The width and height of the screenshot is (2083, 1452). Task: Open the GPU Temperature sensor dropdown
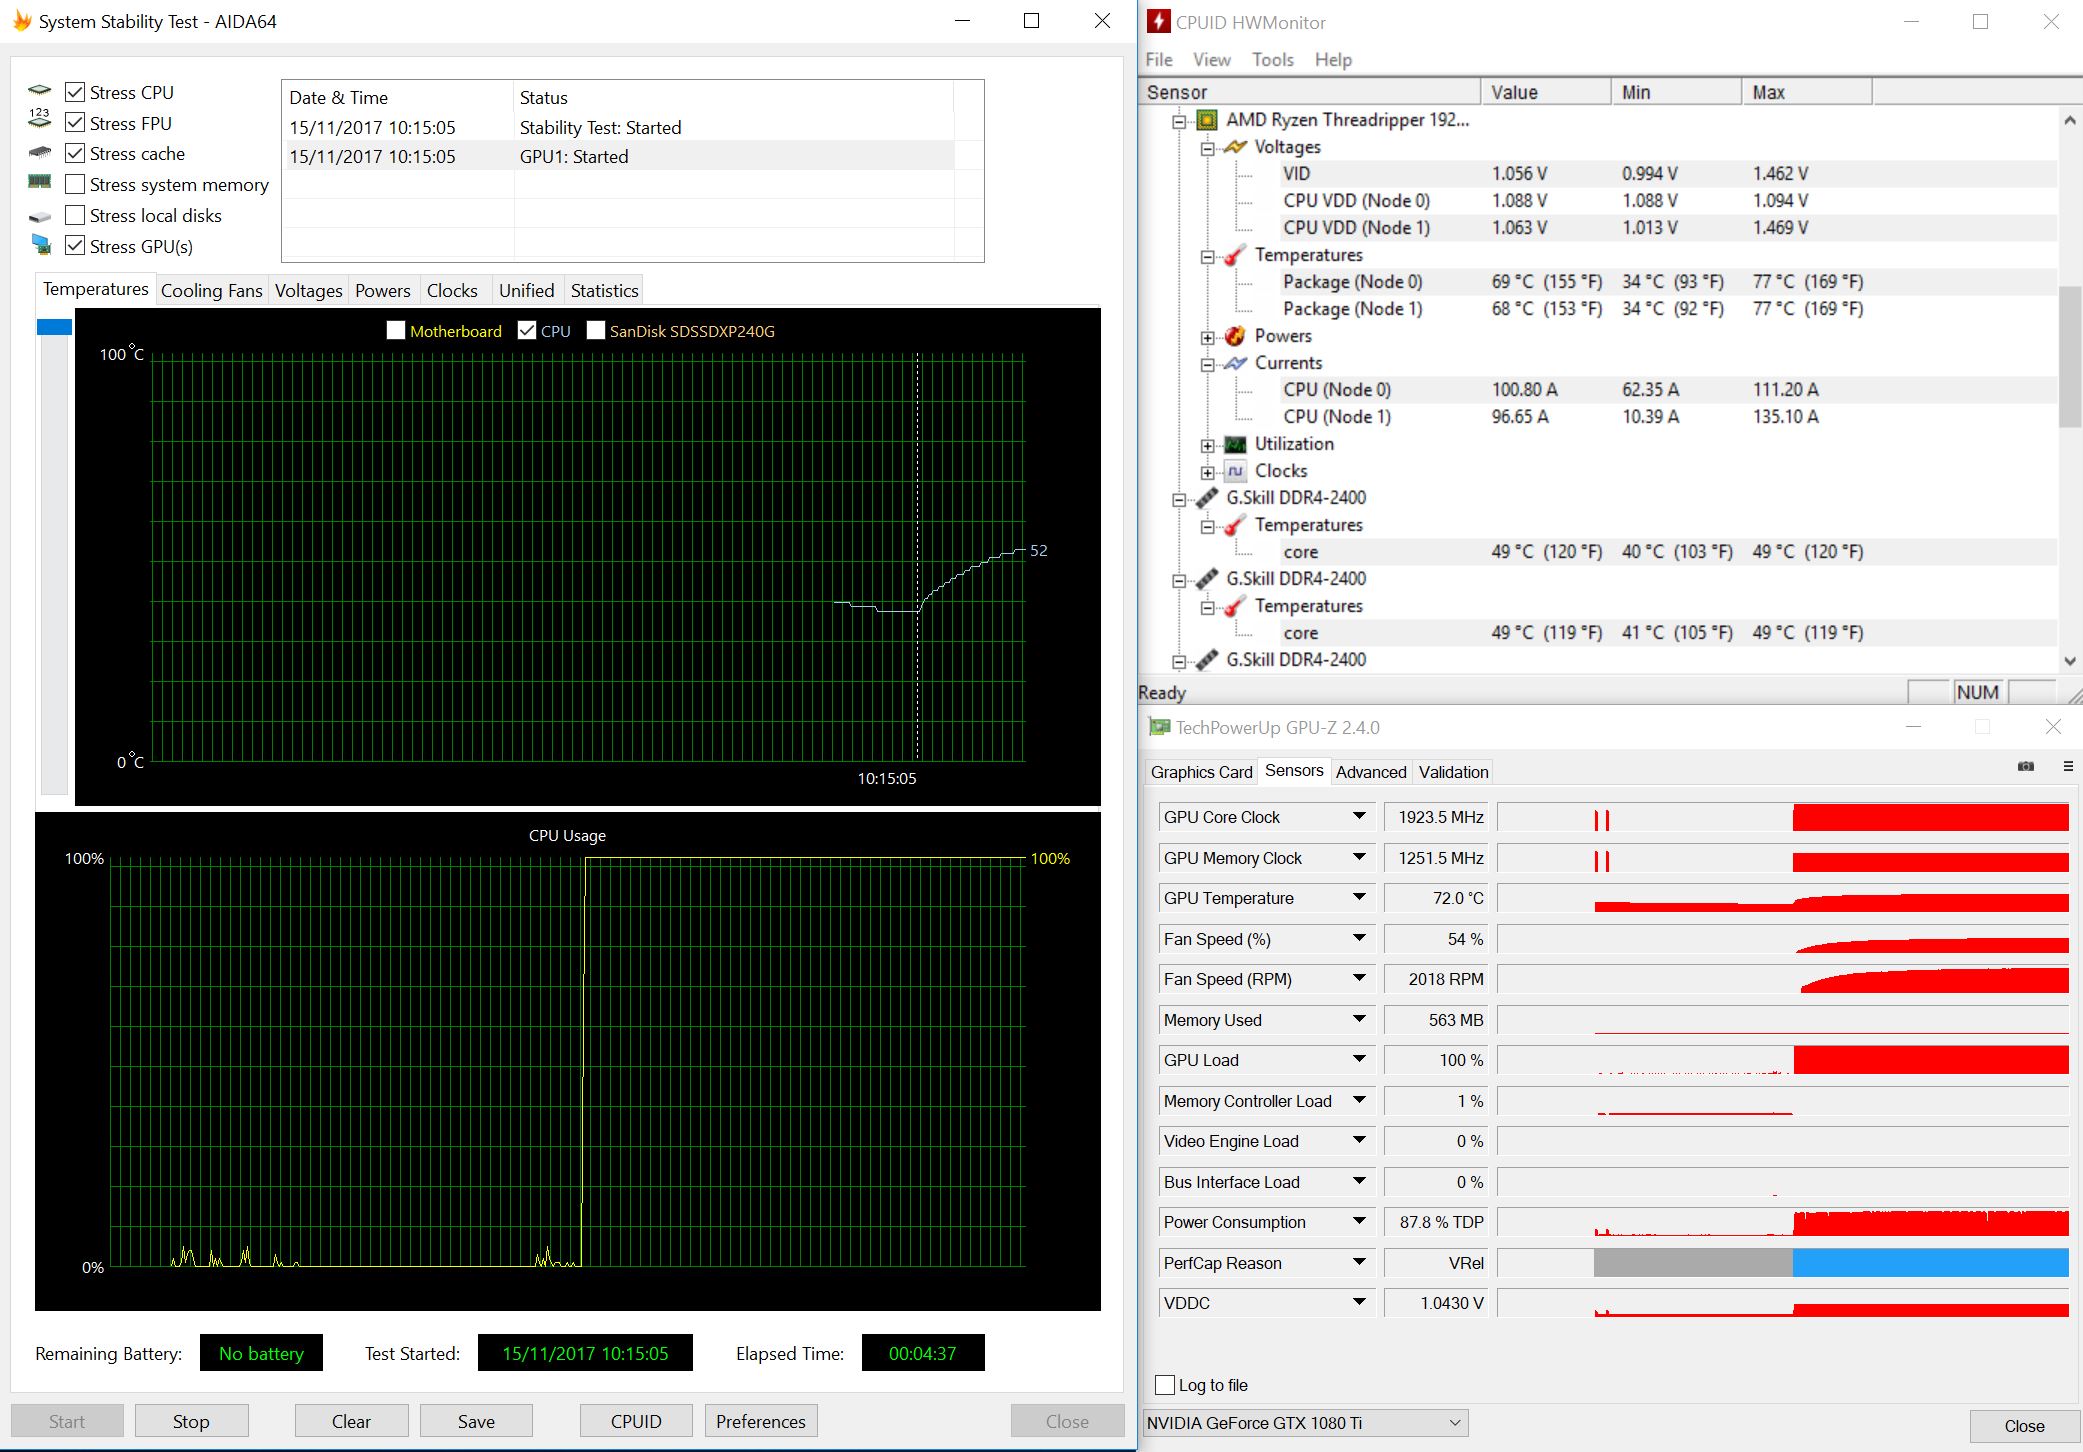[x=1359, y=898]
